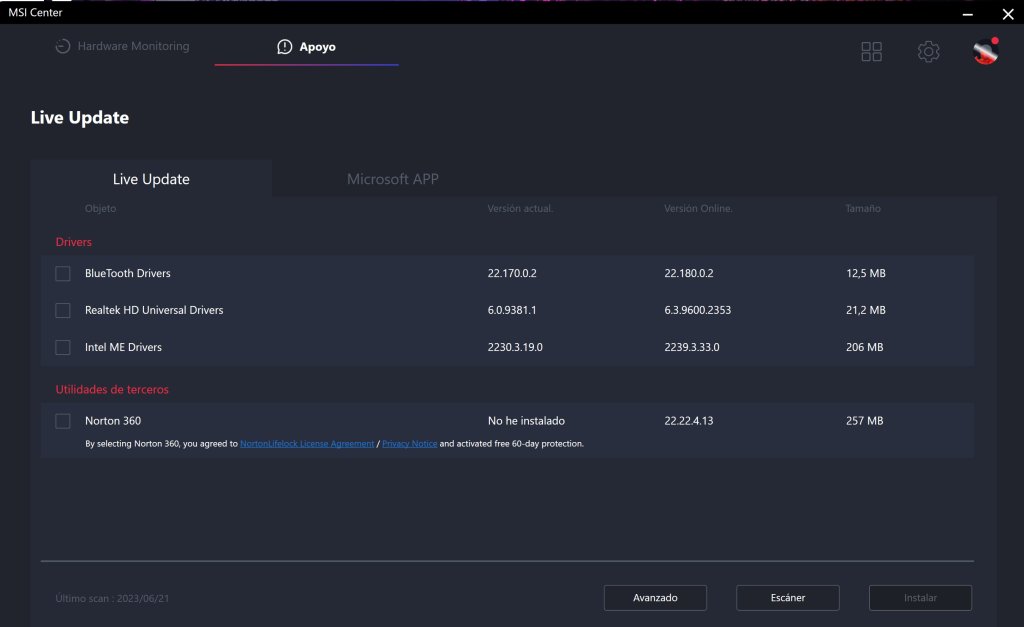The image size is (1024, 627).
Task: Open the user profile avatar
Action: 985,51
